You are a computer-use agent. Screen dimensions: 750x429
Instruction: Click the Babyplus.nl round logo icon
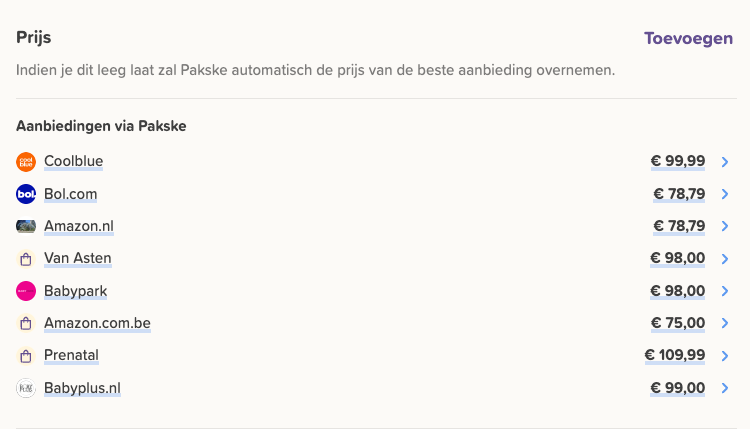(26, 388)
